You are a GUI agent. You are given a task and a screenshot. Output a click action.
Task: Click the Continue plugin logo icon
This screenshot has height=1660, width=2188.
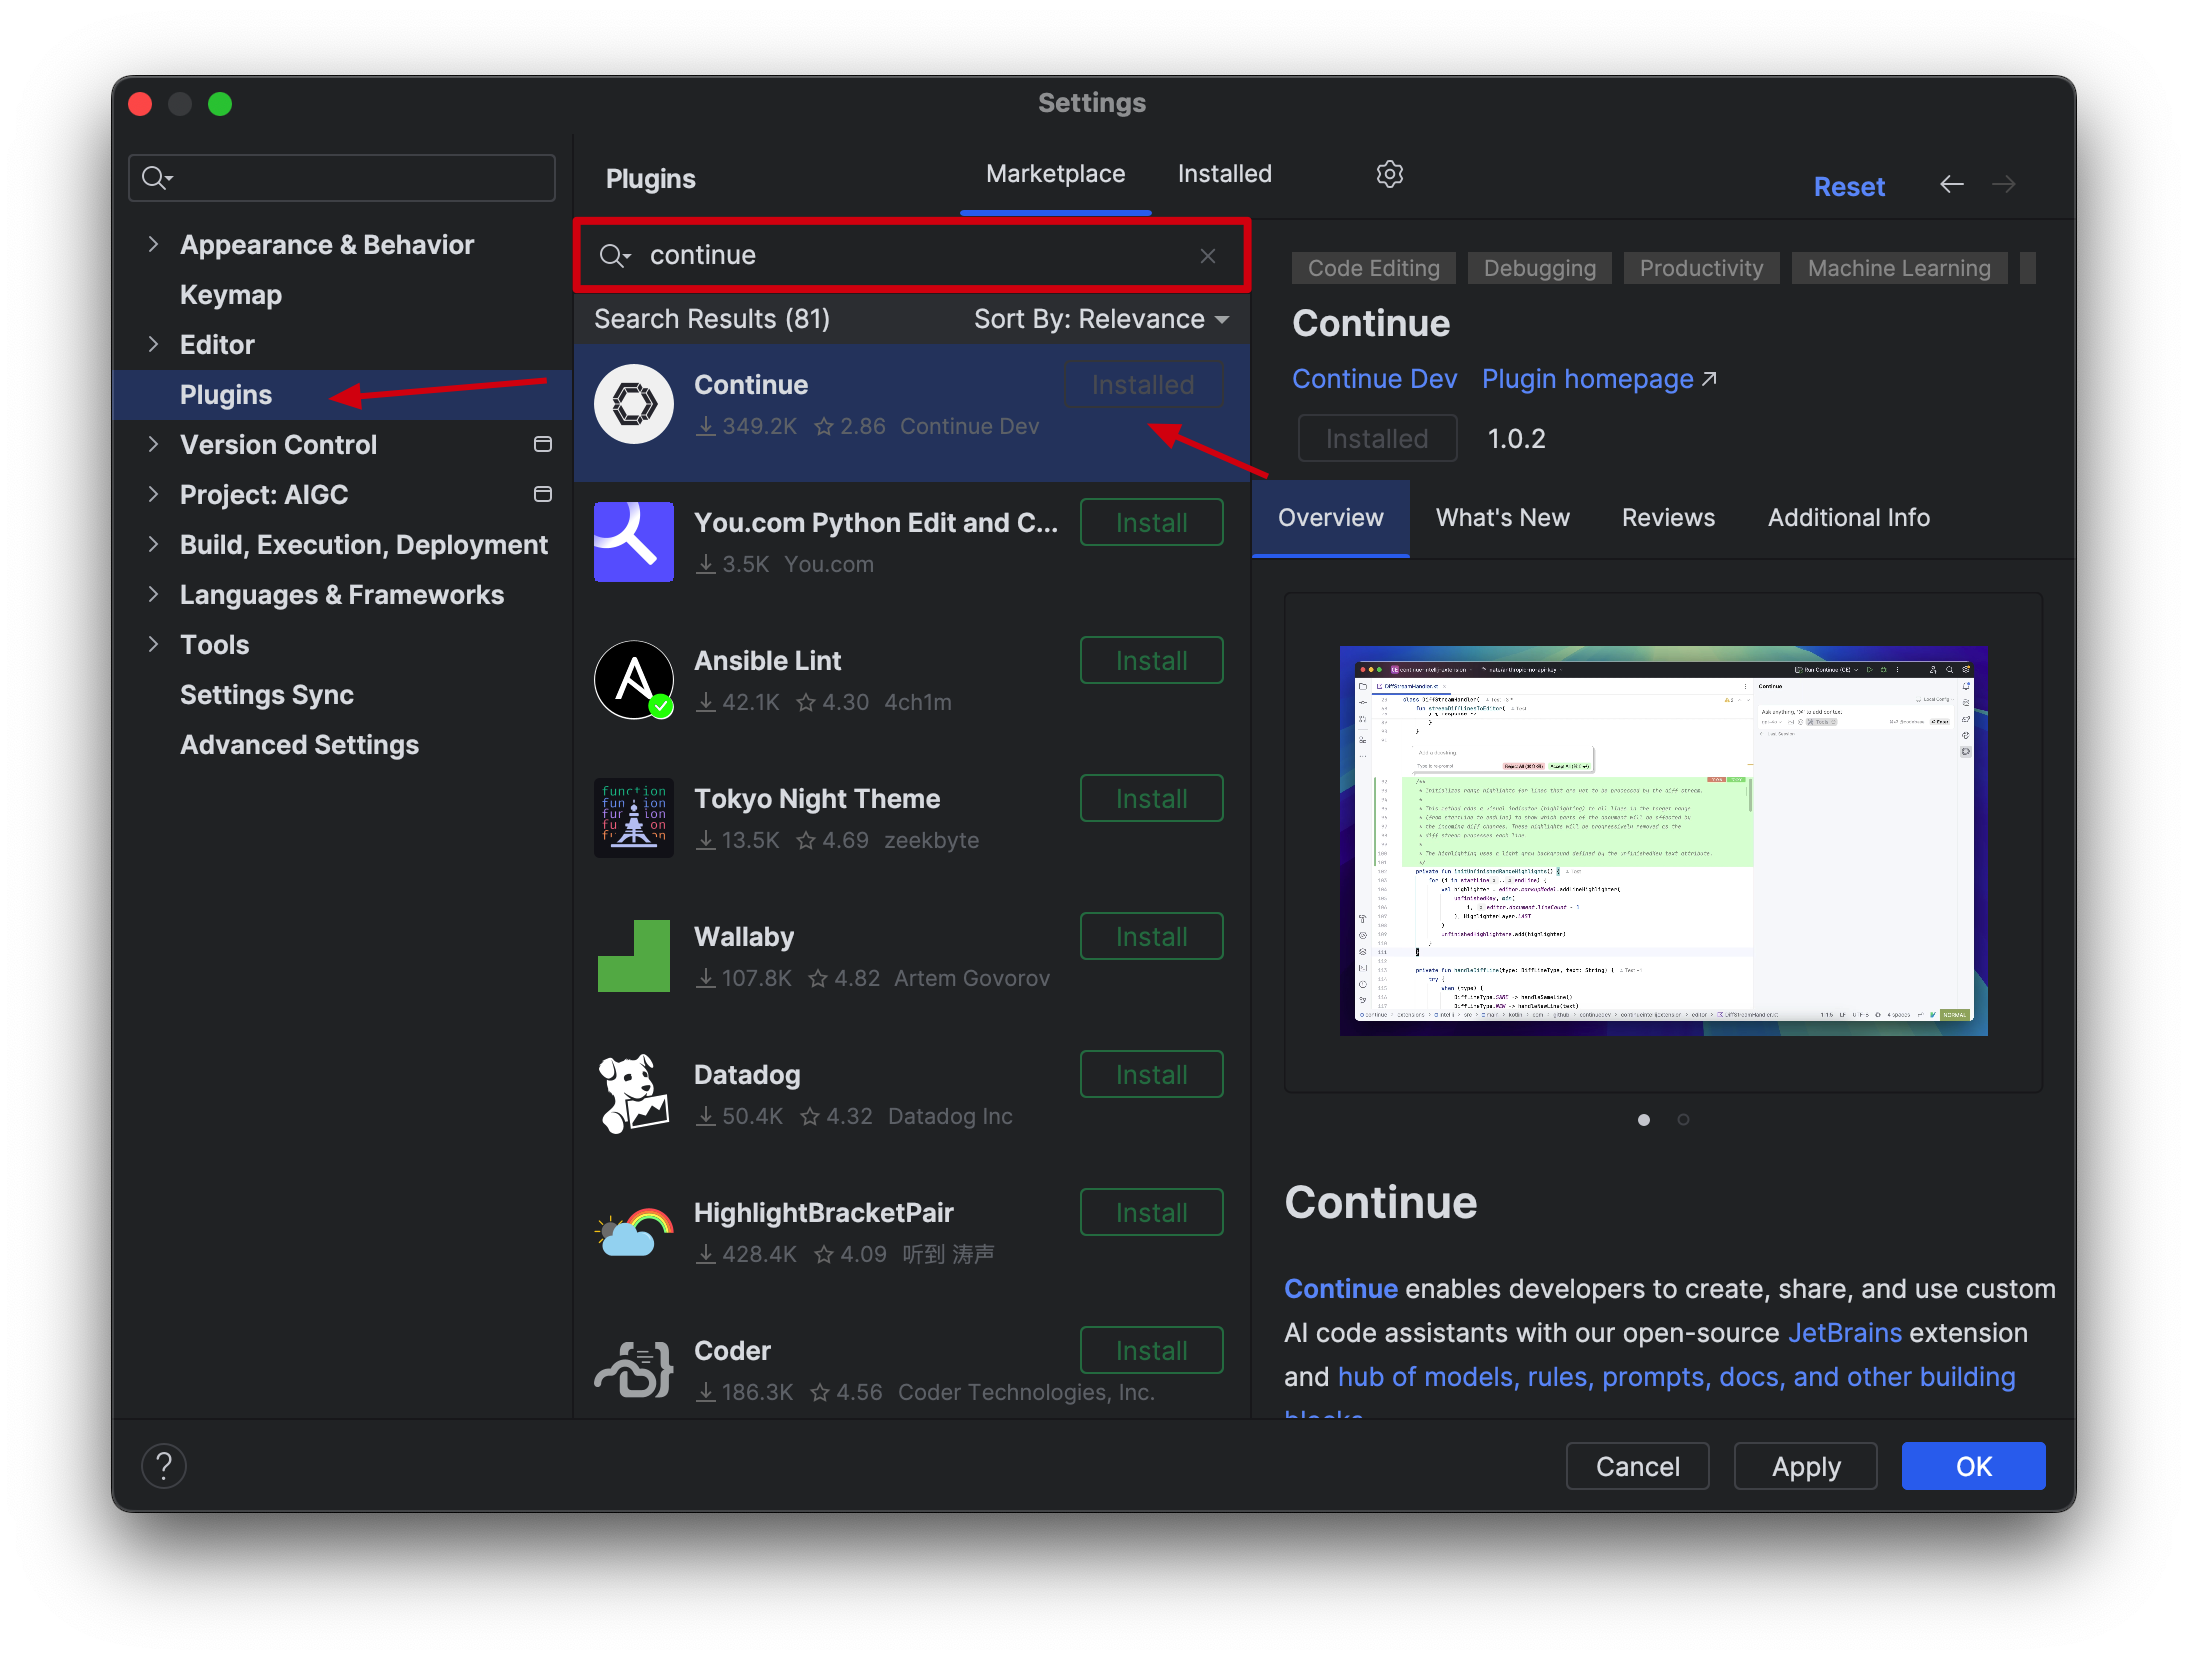[634, 404]
